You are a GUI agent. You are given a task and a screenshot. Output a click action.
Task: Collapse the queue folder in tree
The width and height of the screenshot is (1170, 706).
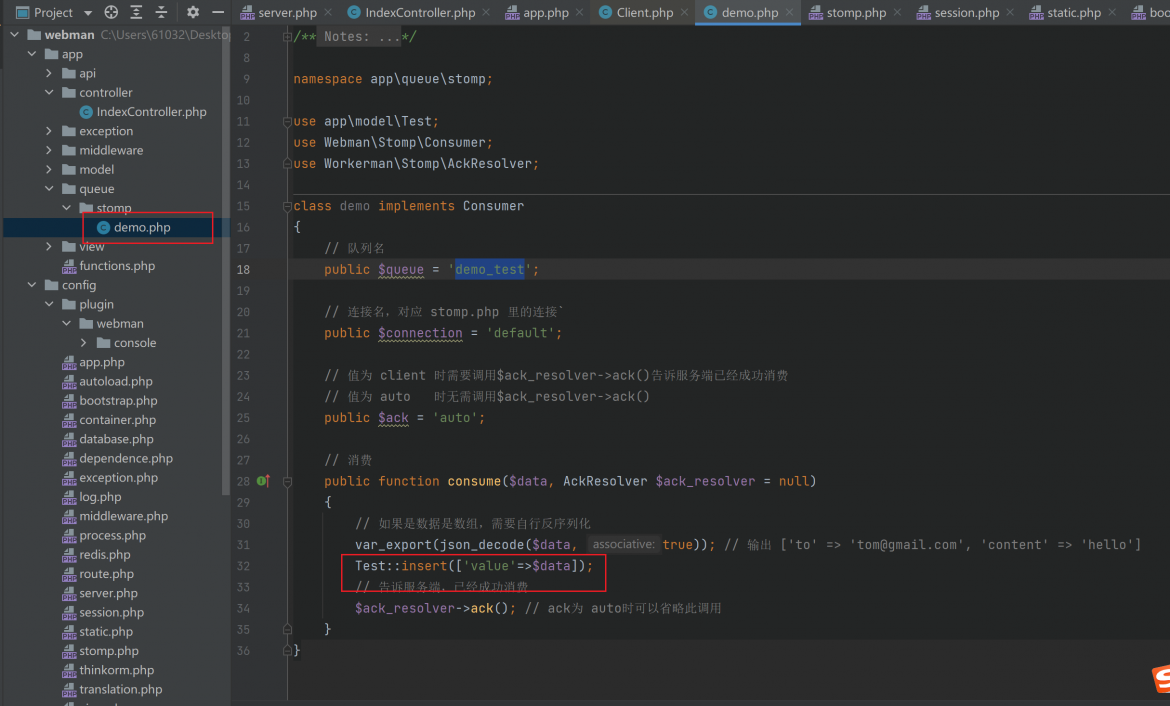point(49,189)
